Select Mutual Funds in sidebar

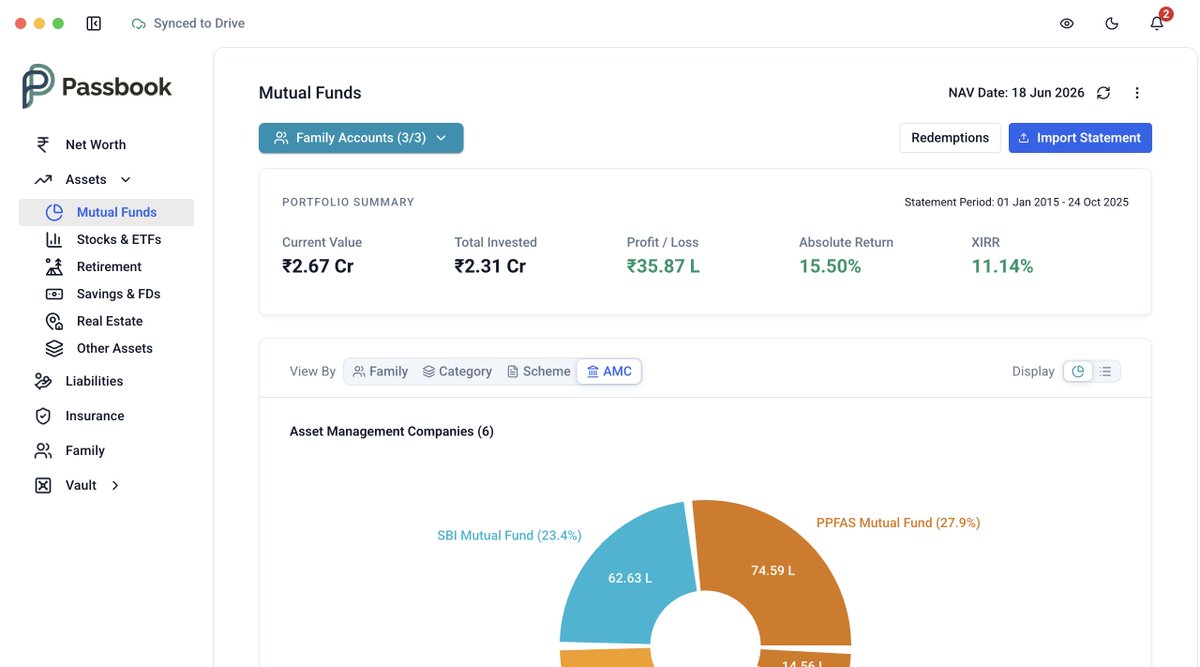106,212
